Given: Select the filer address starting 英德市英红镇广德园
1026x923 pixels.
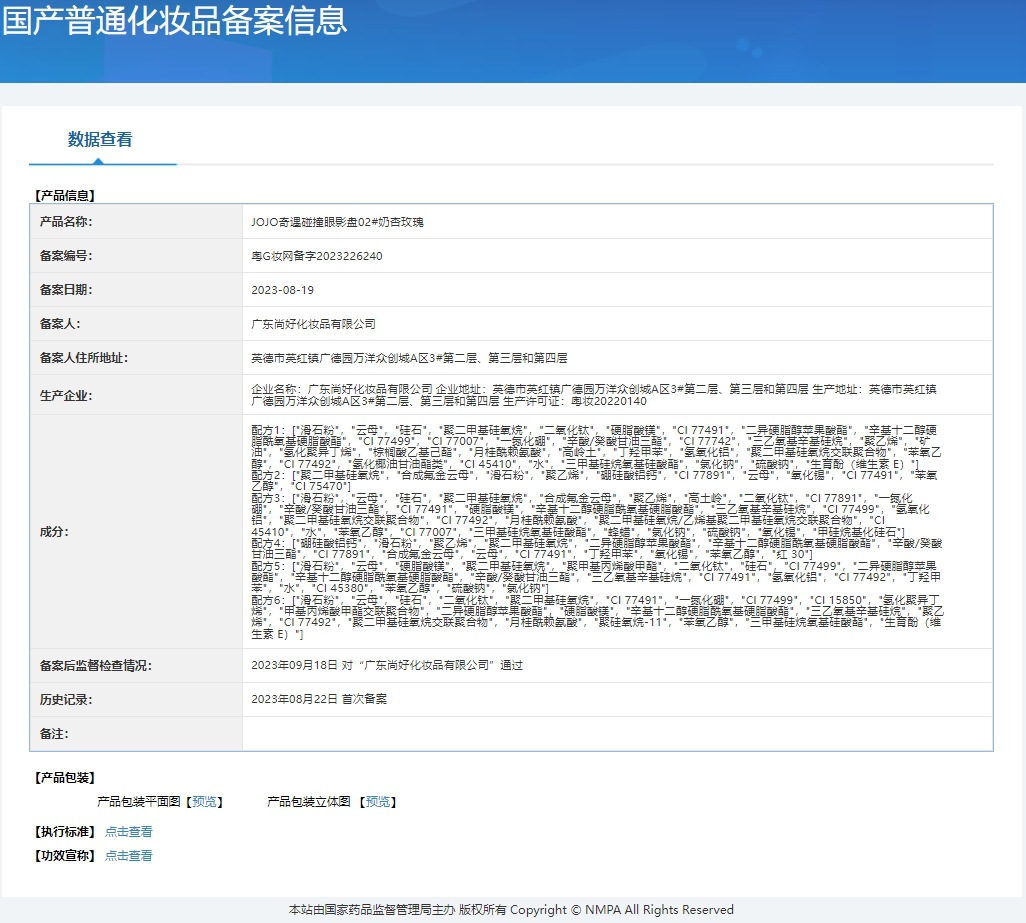Looking at the screenshot, I should pos(409,358).
